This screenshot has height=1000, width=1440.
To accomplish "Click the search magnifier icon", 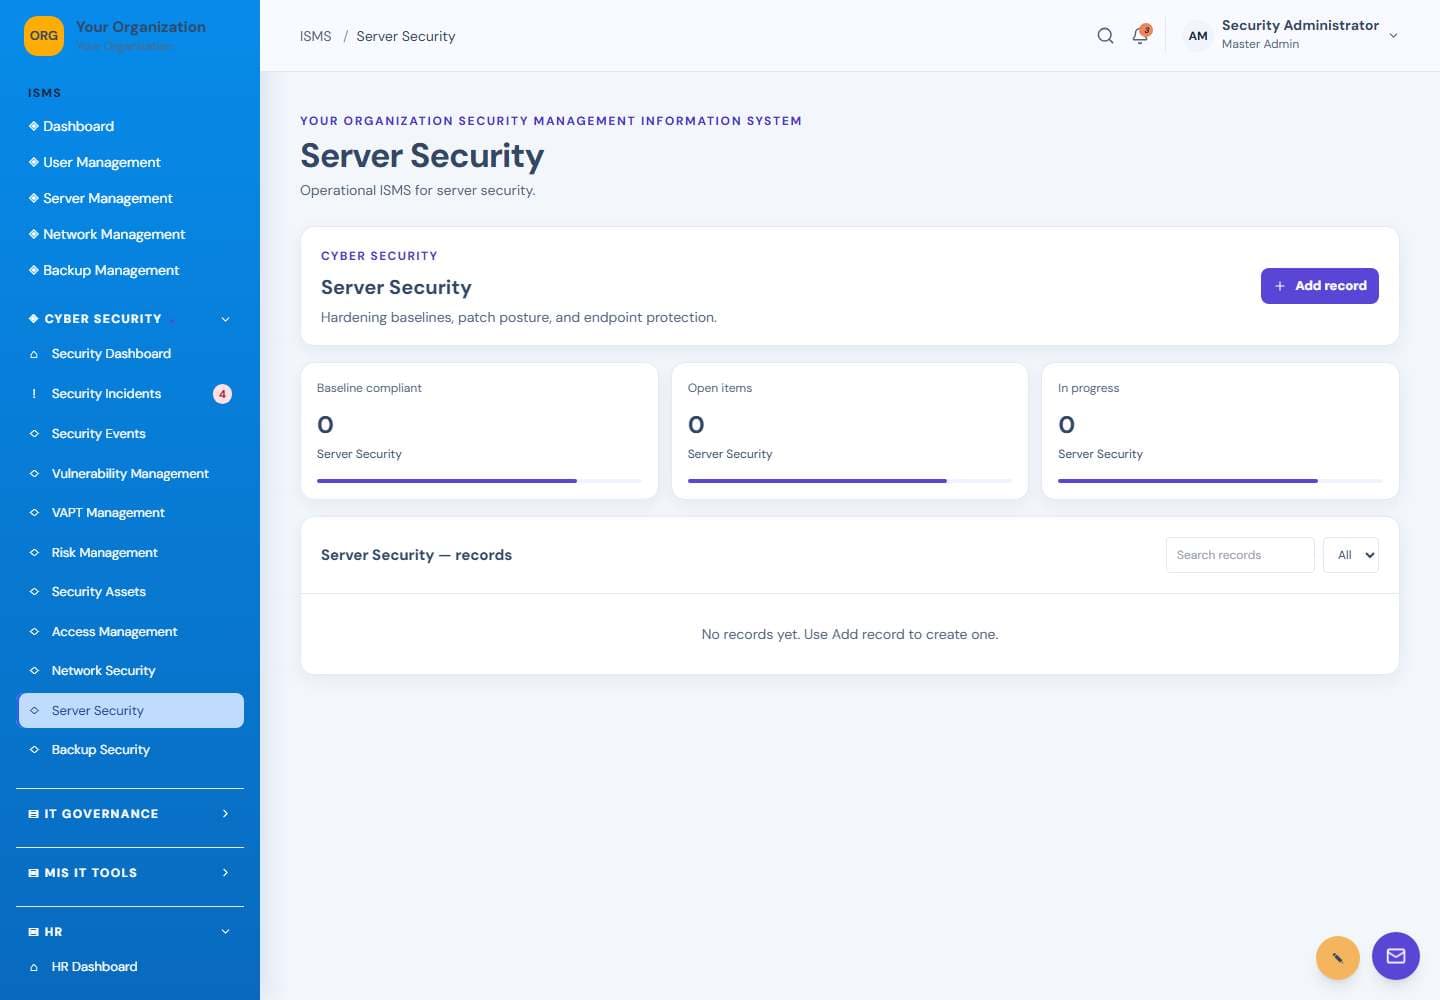I will pyautogui.click(x=1105, y=36).
